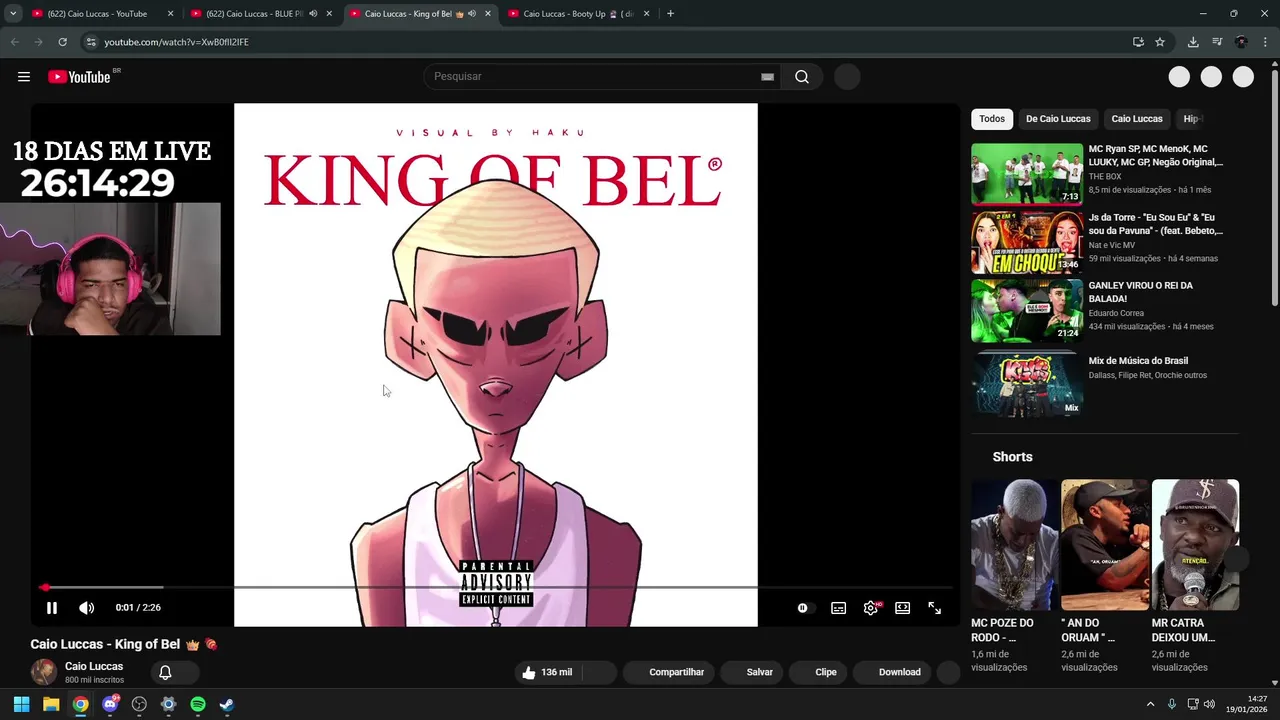Click the Download button
1280x720 pixels.
click(x=892, y=673)
